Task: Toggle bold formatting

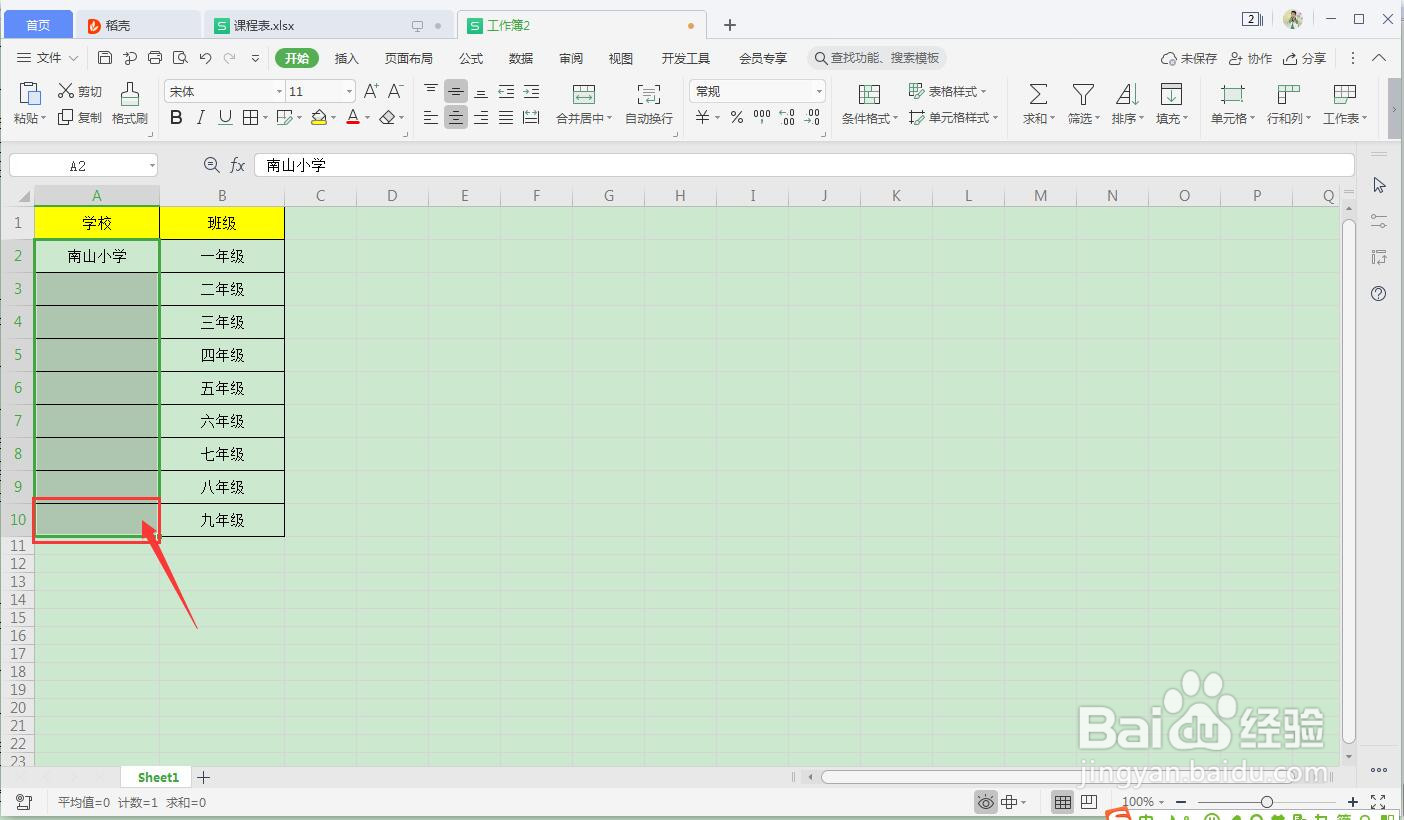Action: (176, 117)
